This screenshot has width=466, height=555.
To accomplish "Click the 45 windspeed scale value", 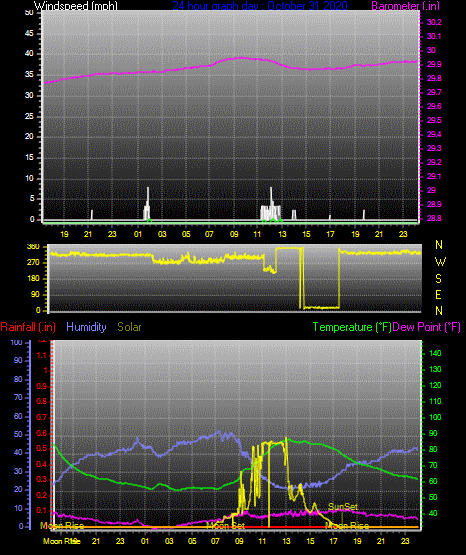I will (x=29, y=34).
